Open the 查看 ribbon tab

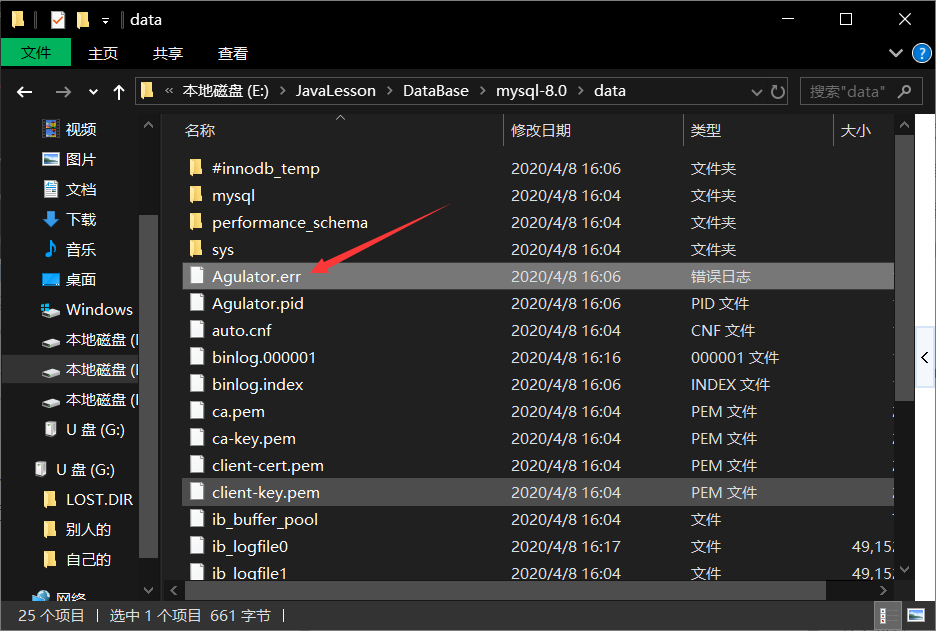pyautogui.click(x=232, y=53)
